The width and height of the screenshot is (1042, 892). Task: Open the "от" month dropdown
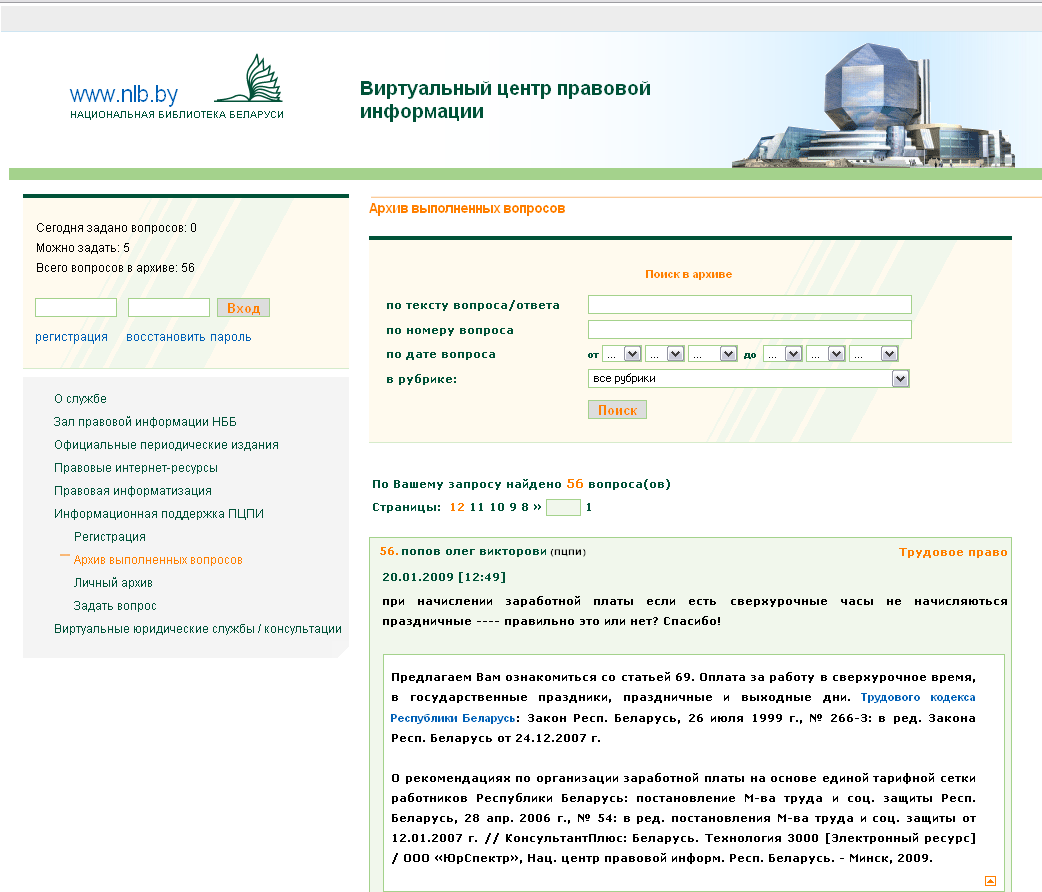(662, 353)
